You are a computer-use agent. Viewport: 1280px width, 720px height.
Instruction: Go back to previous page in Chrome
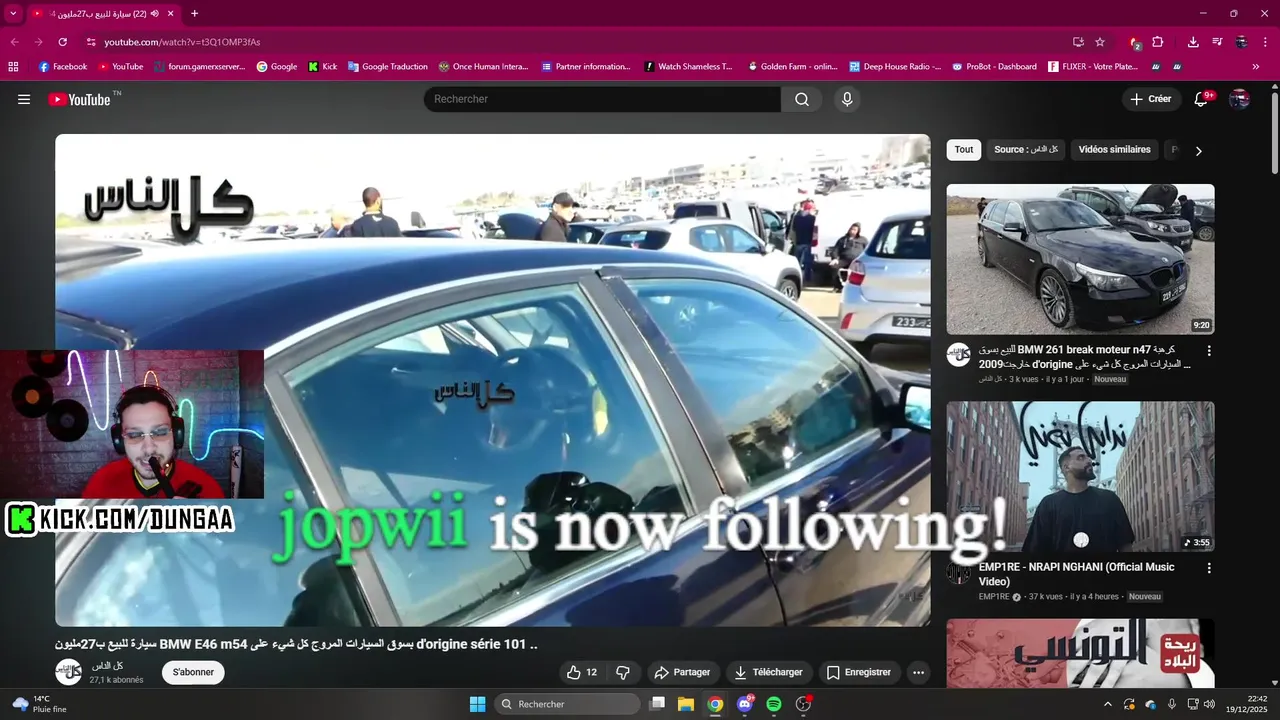pos(14,42)
